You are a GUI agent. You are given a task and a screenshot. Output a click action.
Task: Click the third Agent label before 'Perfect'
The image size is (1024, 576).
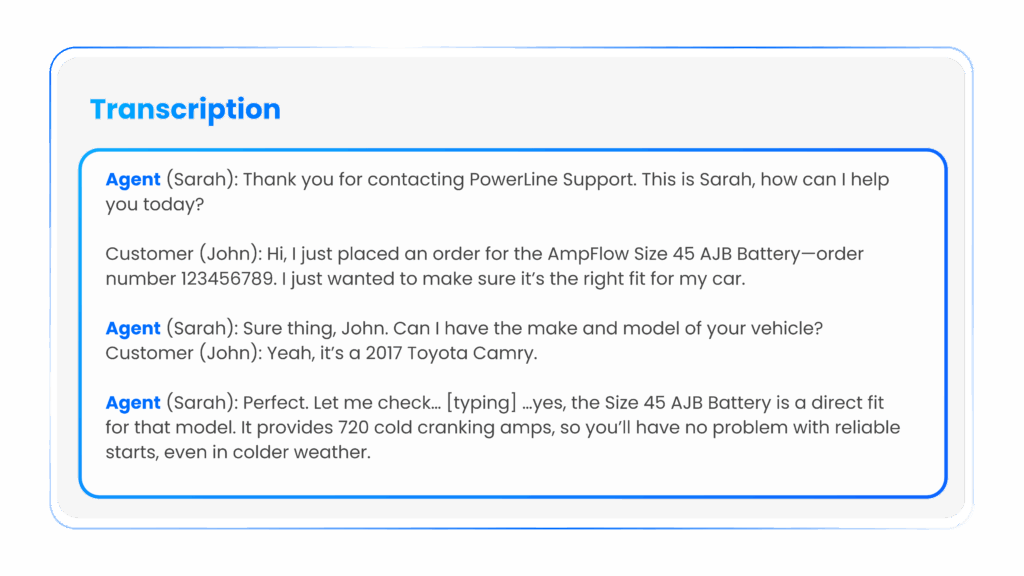tap(133, 403)
